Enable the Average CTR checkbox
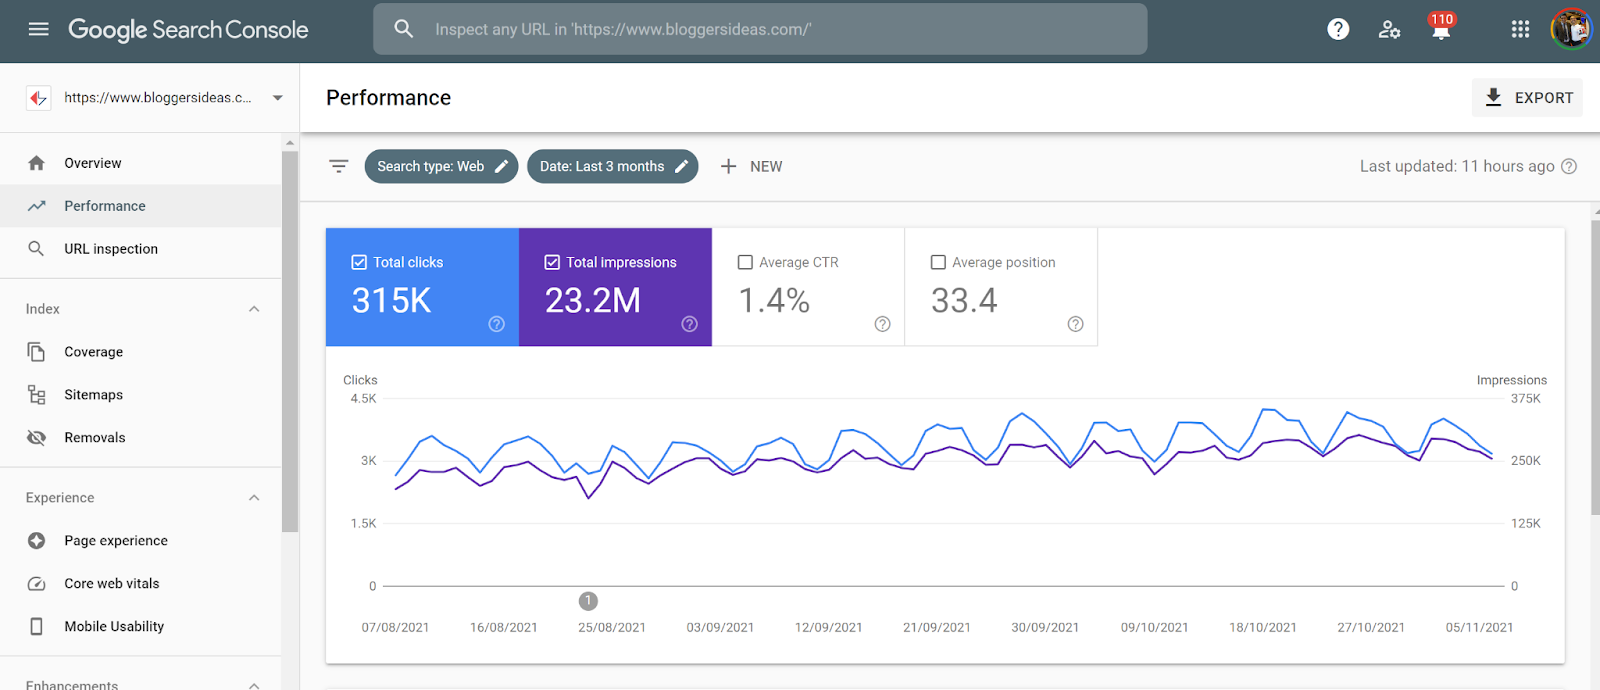The height and width of the screenshot is (690, 1600). (745, 262)
